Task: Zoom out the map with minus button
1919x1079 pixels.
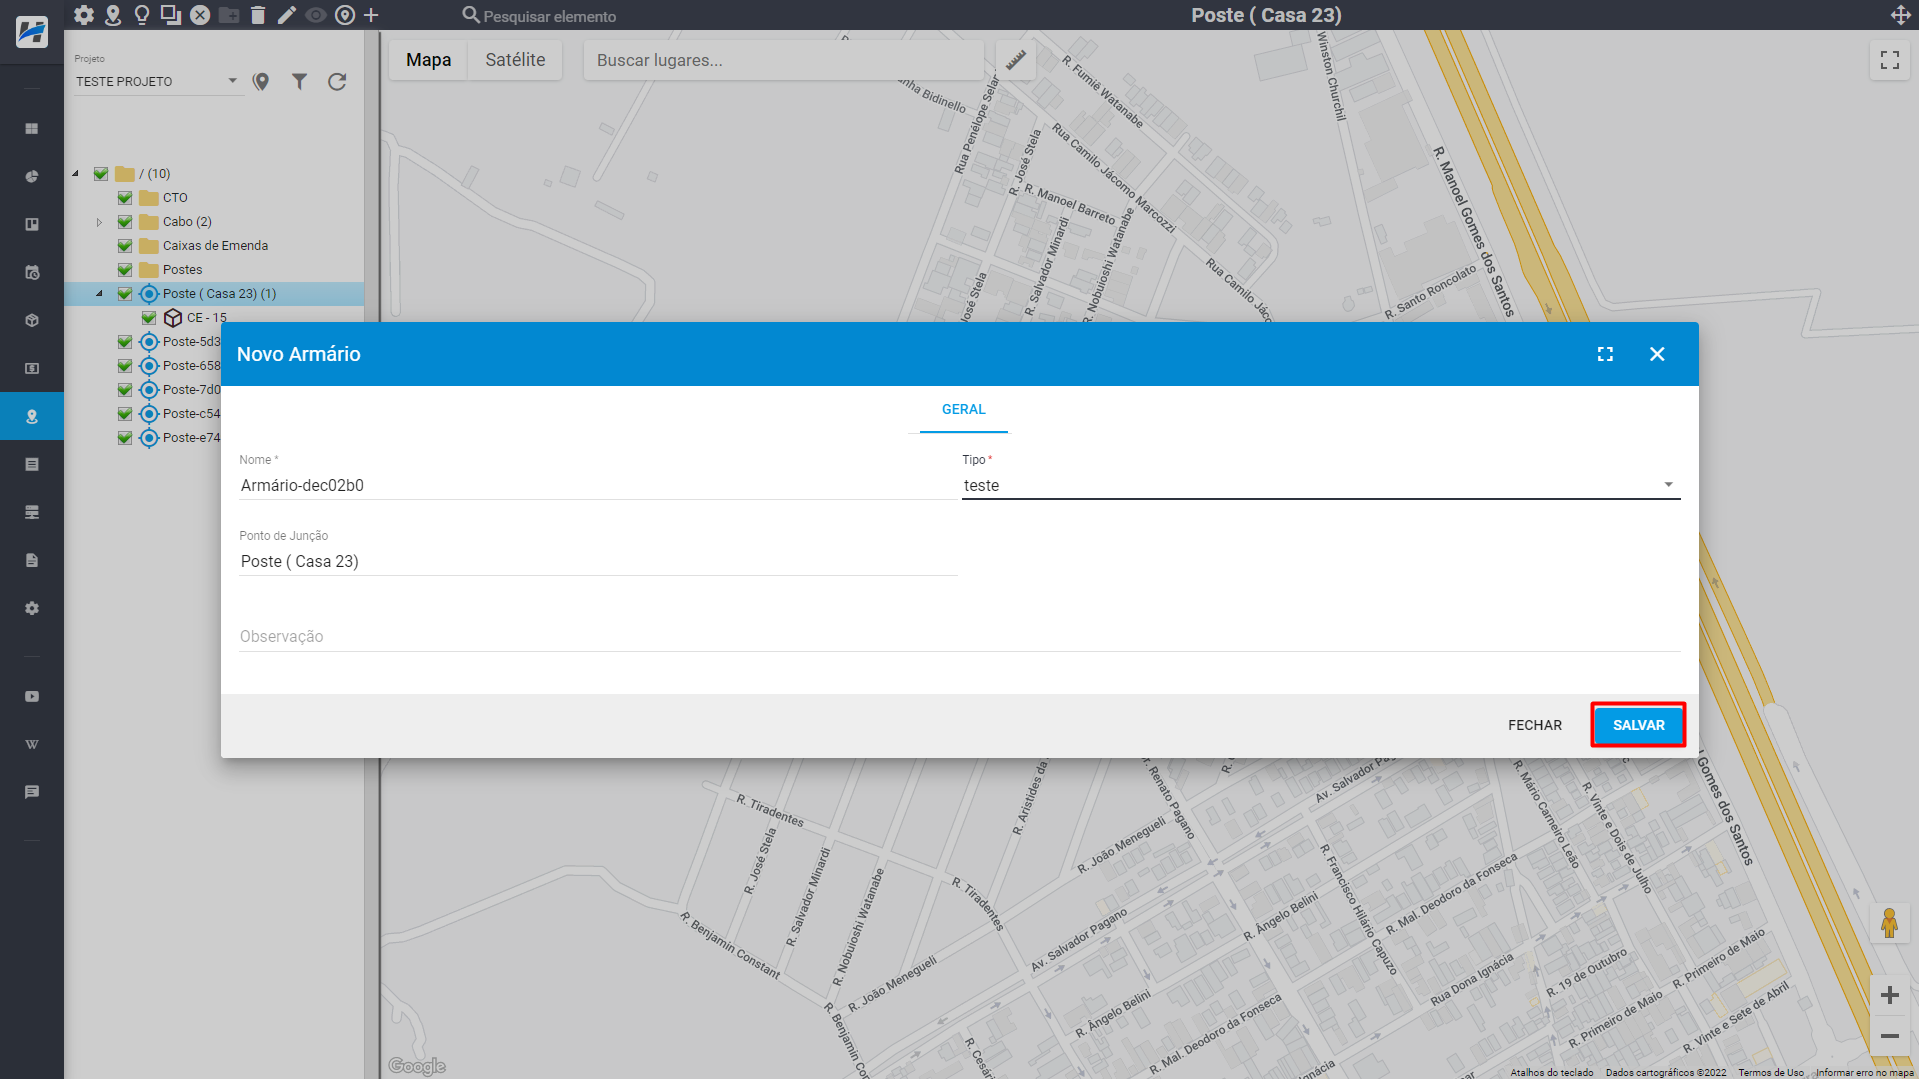Action: point(1889,1036)
